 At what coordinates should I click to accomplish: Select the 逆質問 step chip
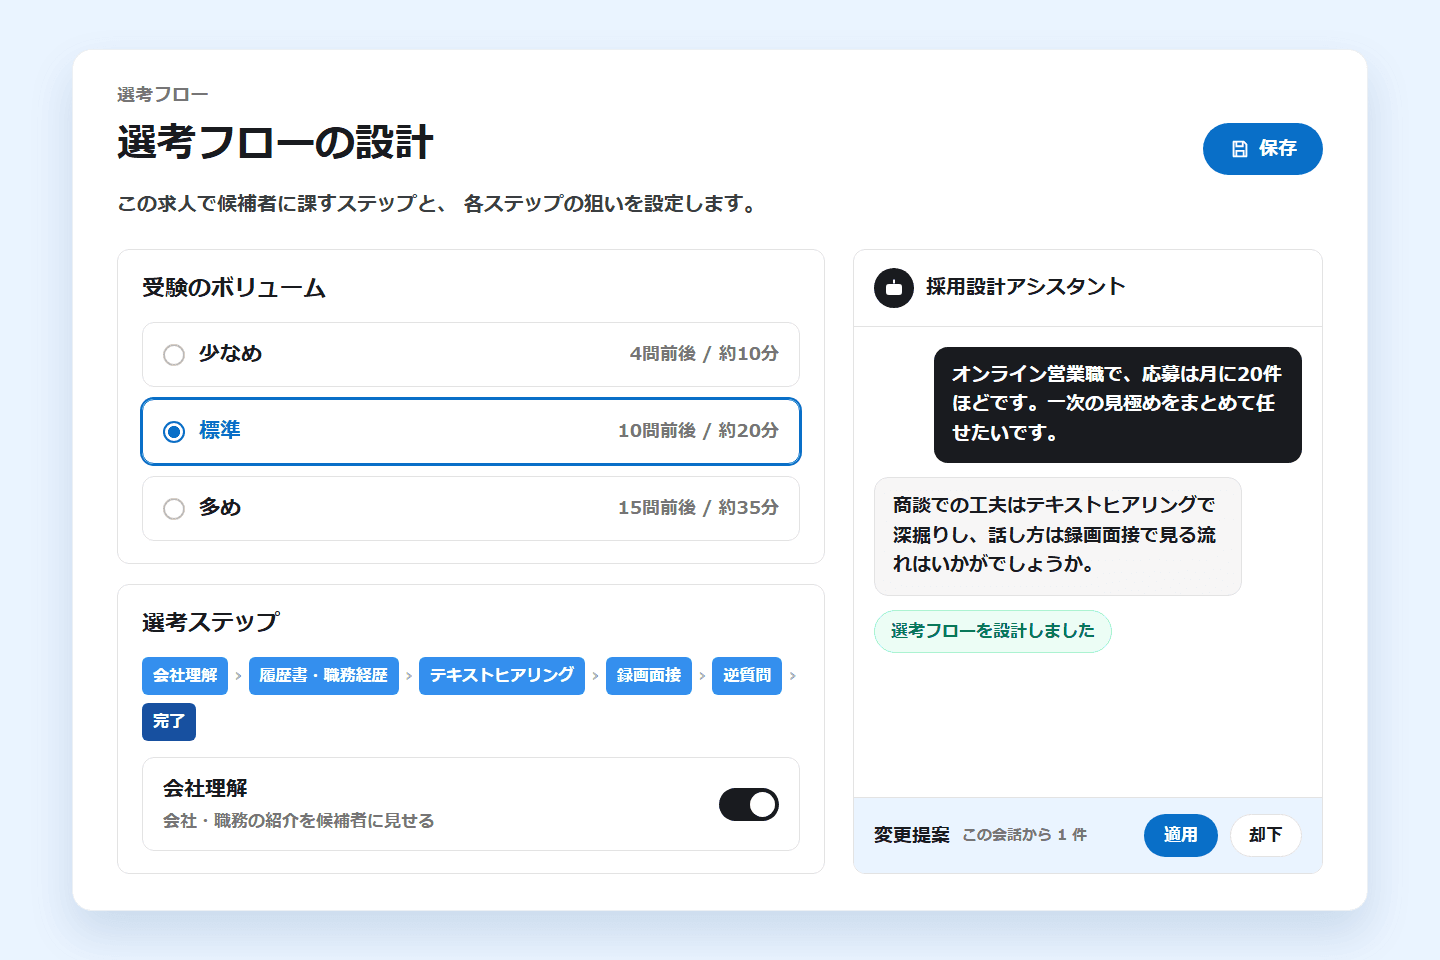pyautogui.click(x=747, y=676)
